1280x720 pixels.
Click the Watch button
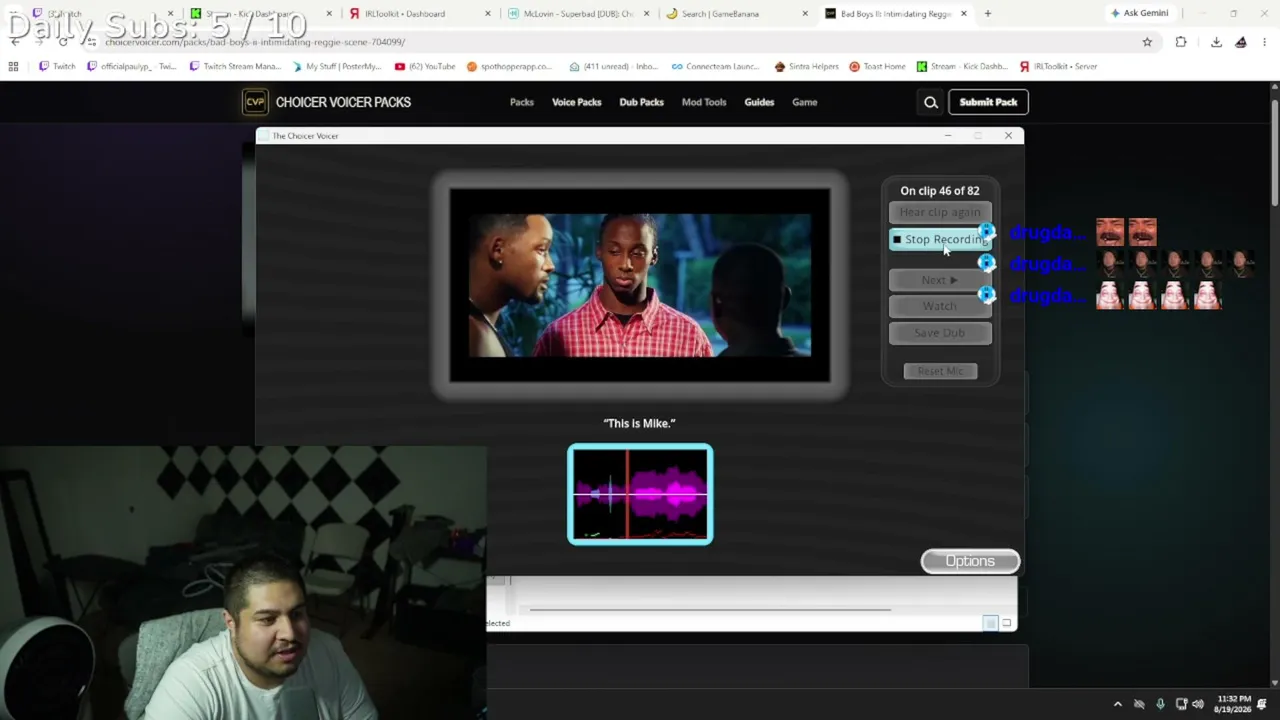coord(940,306)
